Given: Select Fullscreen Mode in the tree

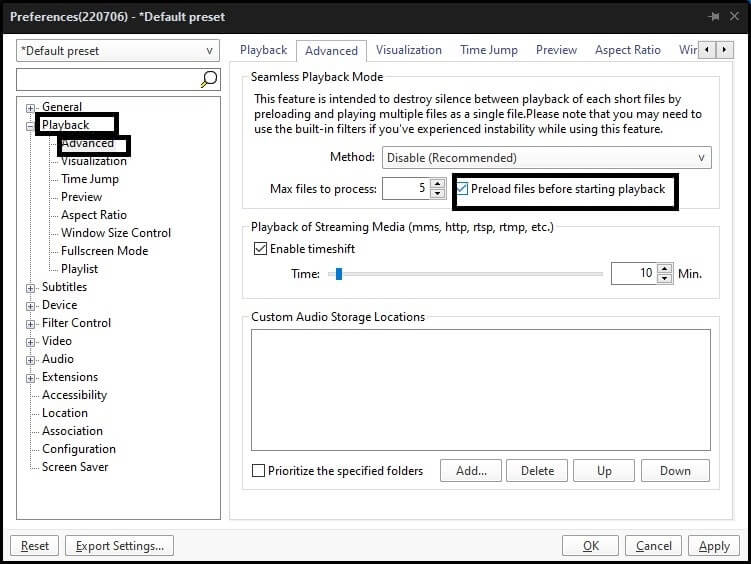Looking at the screenshot, I should coord(104,251).
